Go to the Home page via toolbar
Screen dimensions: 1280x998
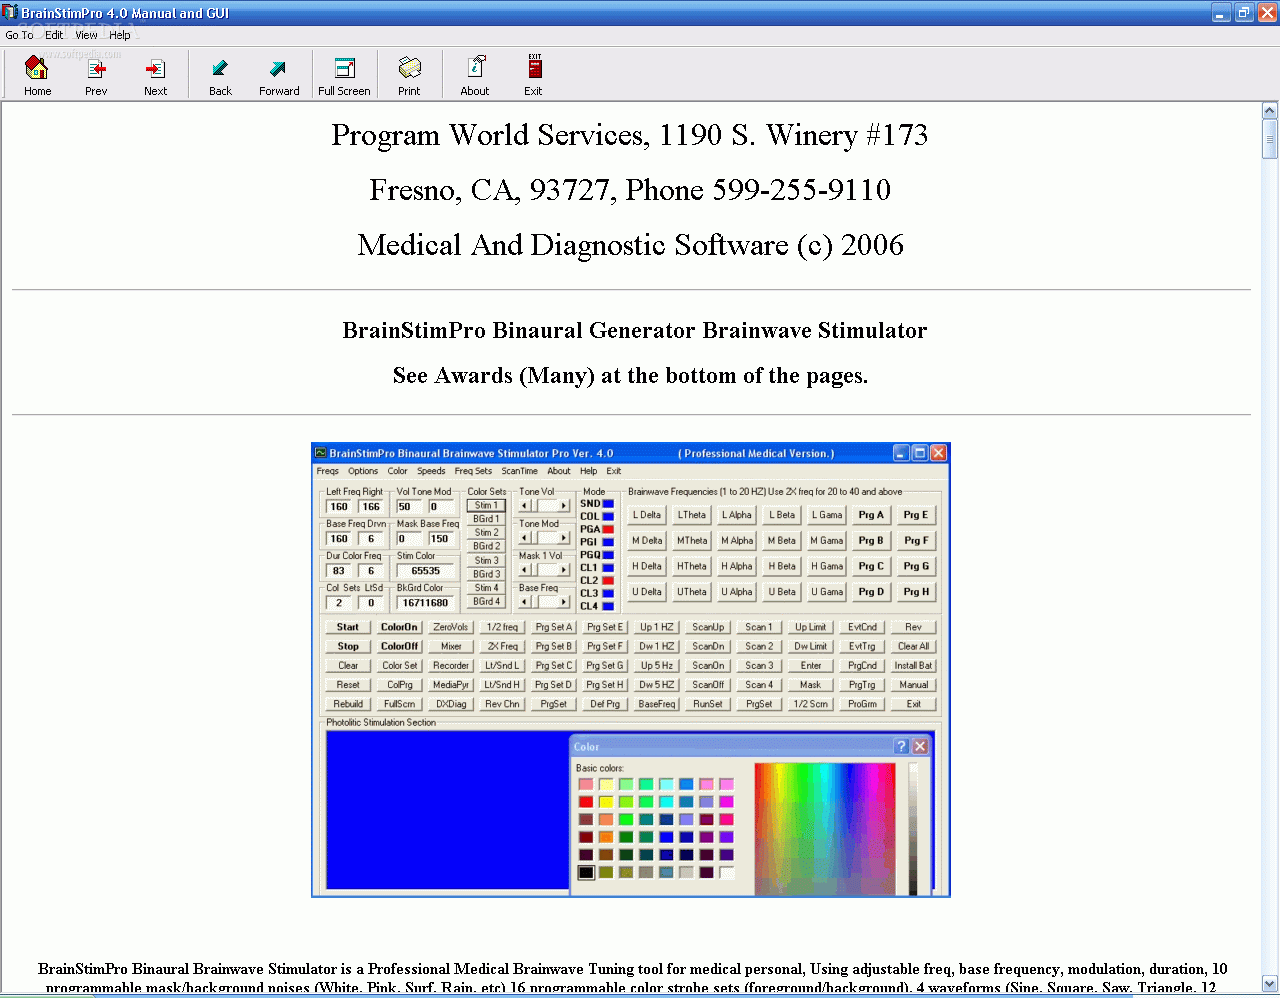(37, 75)
